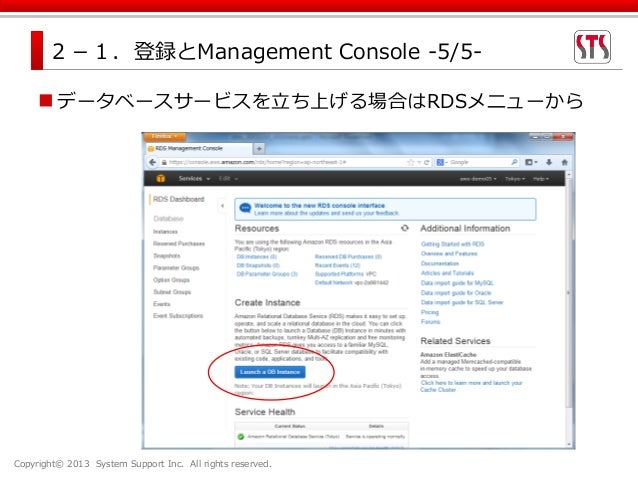Open Subnet Groups in sidebar
This screenshot has width=638, height=479.
click(x=172, y=292)
